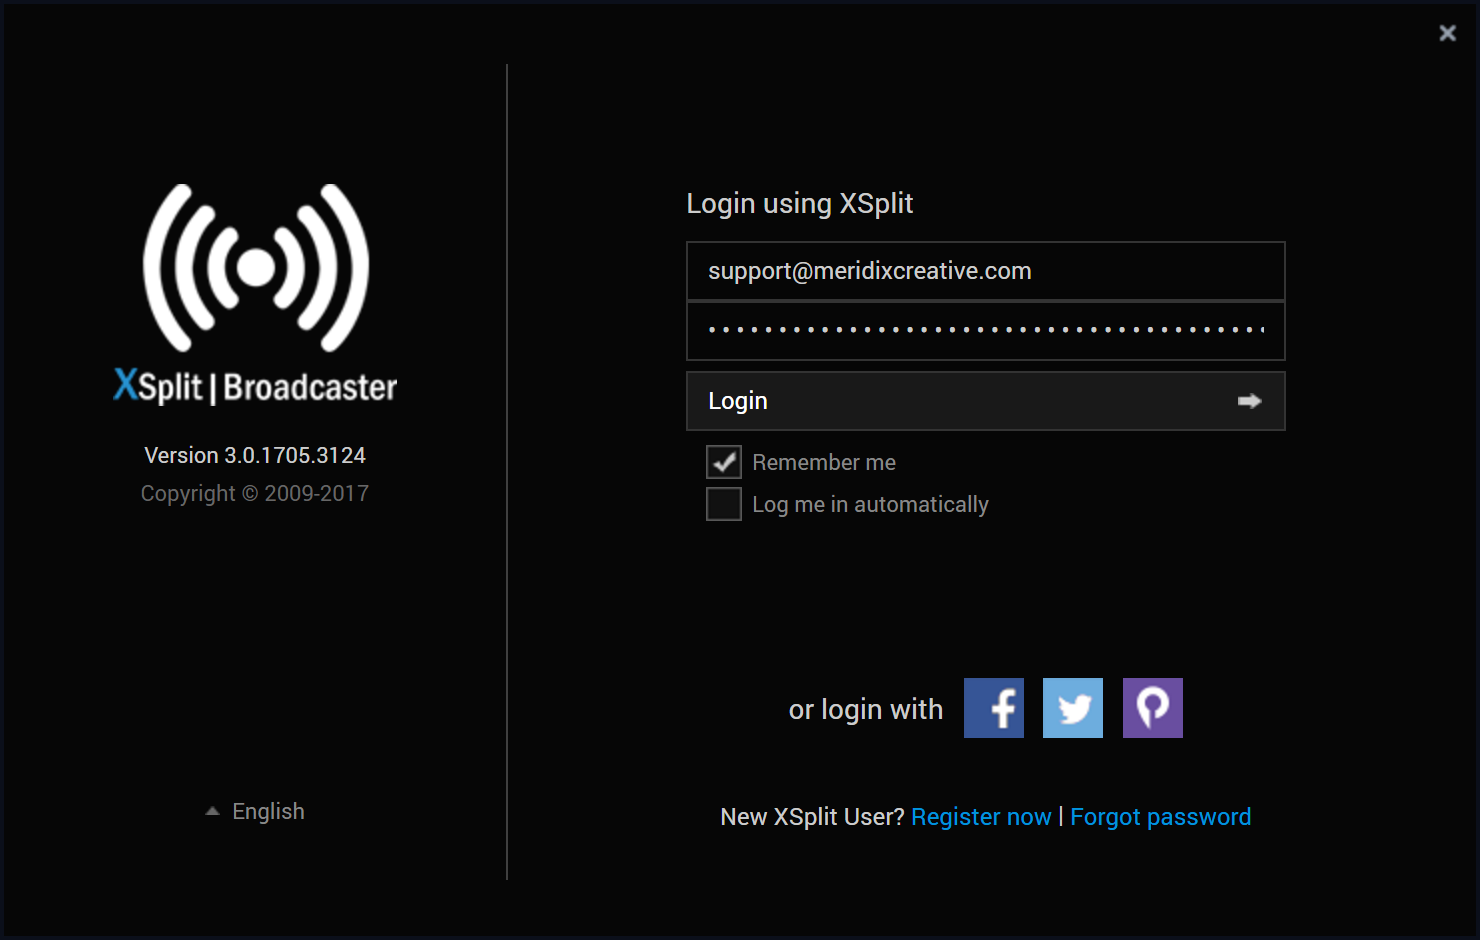Click the XSplit Broadcaster wordmark
The height and width of the screenshot is (940, 1480).
255,387
